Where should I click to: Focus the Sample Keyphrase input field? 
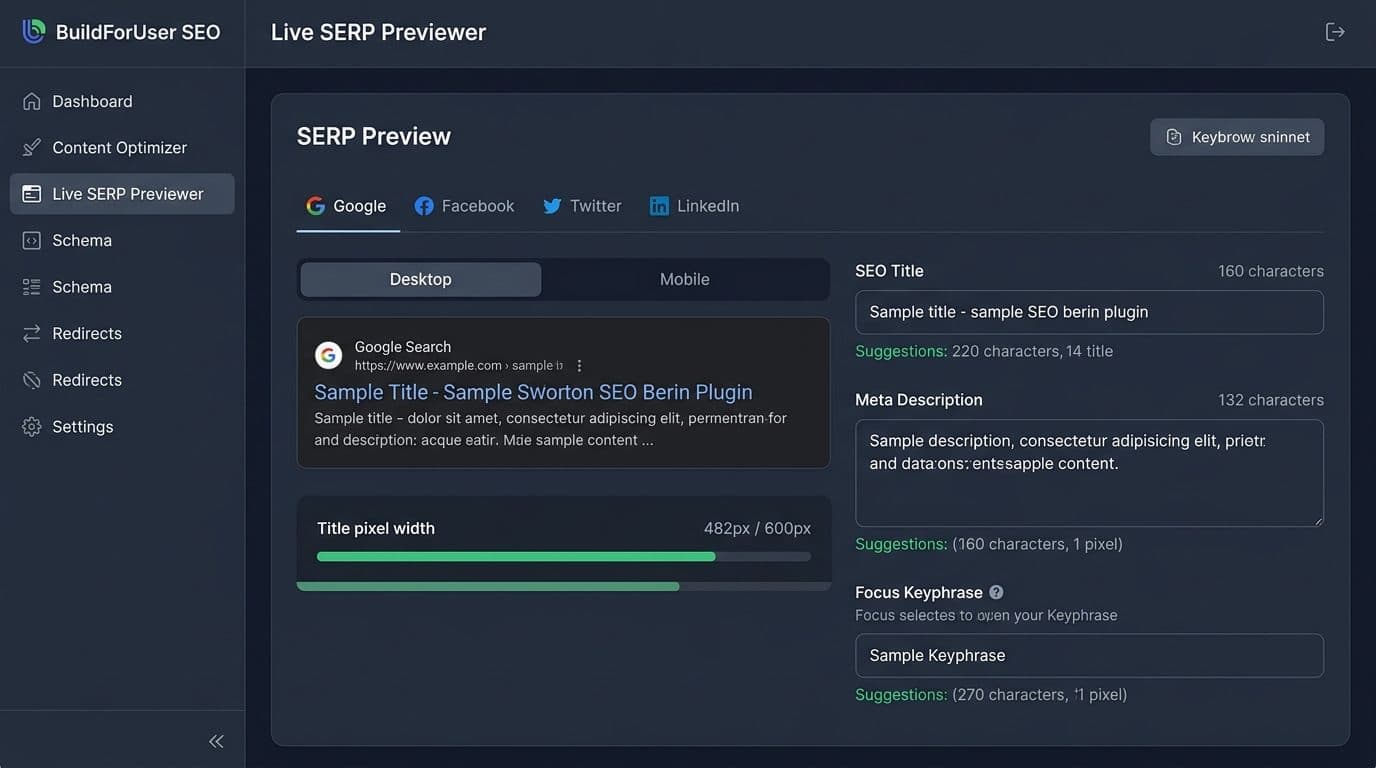point(1089,656)
